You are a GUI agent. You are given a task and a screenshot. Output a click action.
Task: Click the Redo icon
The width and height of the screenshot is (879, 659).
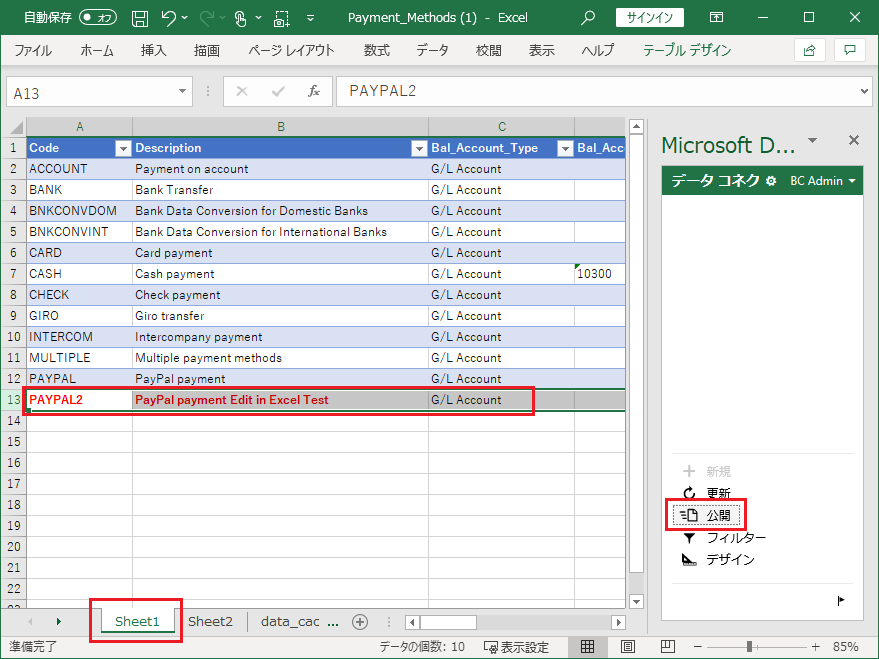(x=206, y=18)
